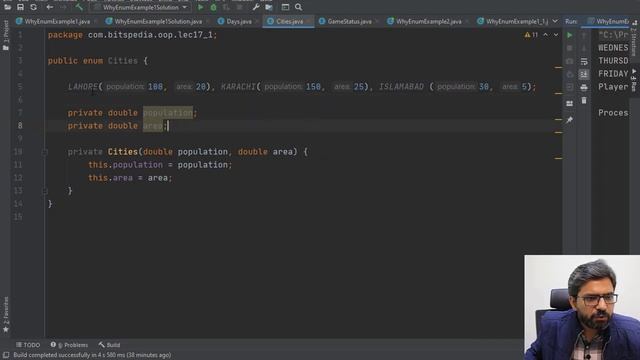Click the first warning stripe mark in error gutter

tap(558, 67)
